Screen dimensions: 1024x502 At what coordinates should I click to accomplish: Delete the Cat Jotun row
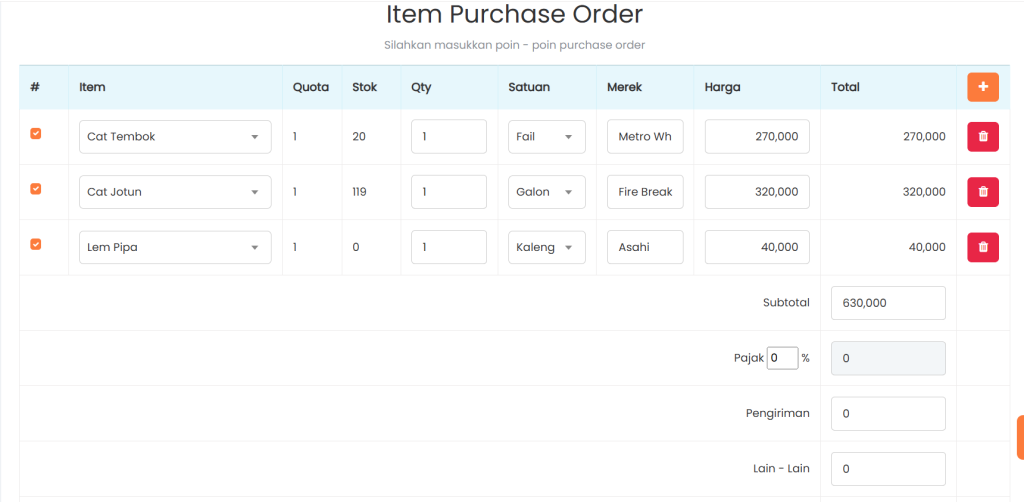(x=982, y=191)
